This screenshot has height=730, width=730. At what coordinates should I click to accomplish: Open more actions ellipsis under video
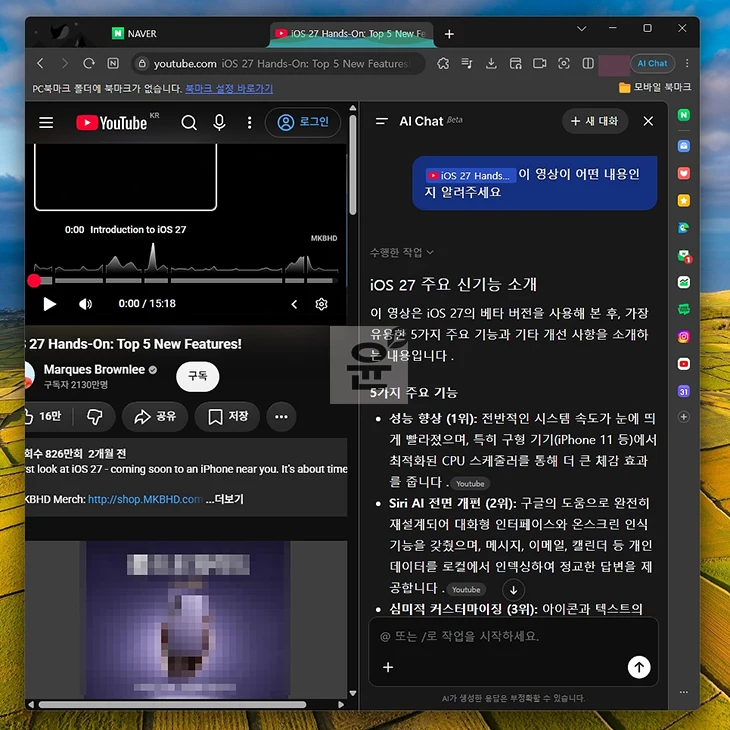pyautogui.click(x=281, y=416)
